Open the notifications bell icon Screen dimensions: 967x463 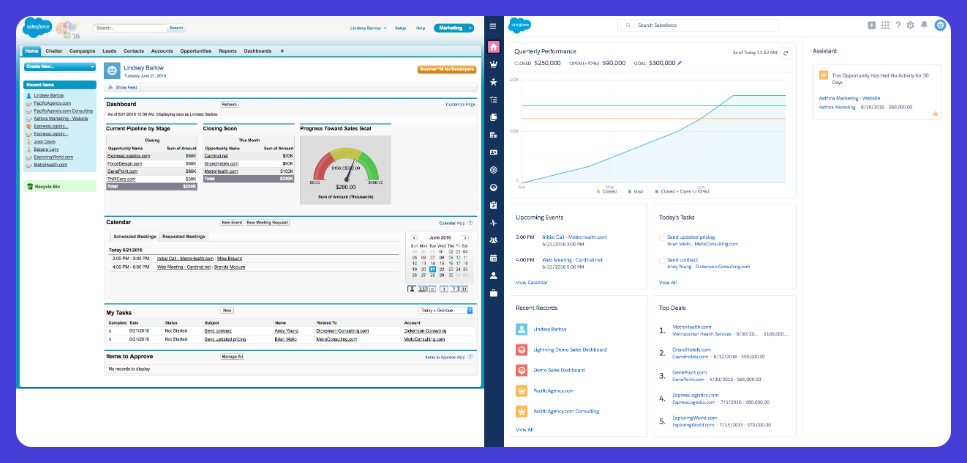point(924,25)
